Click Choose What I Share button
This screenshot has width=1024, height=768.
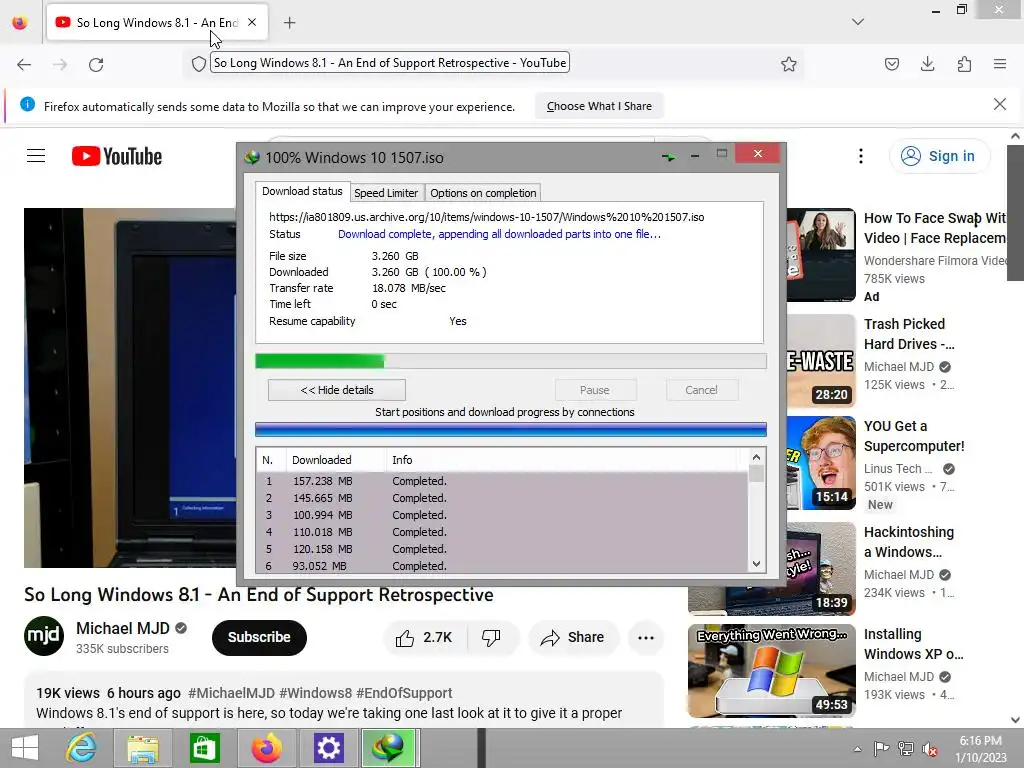pyautogui.click(x=599, y=106)
